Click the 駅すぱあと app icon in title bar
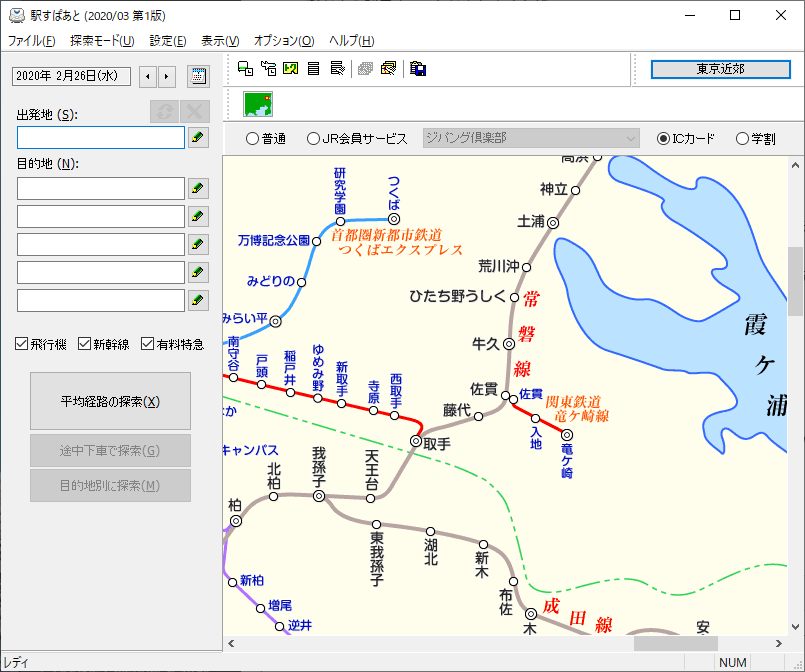The width and height of the screenshot is (805, 672). click(x=17, y=15)
